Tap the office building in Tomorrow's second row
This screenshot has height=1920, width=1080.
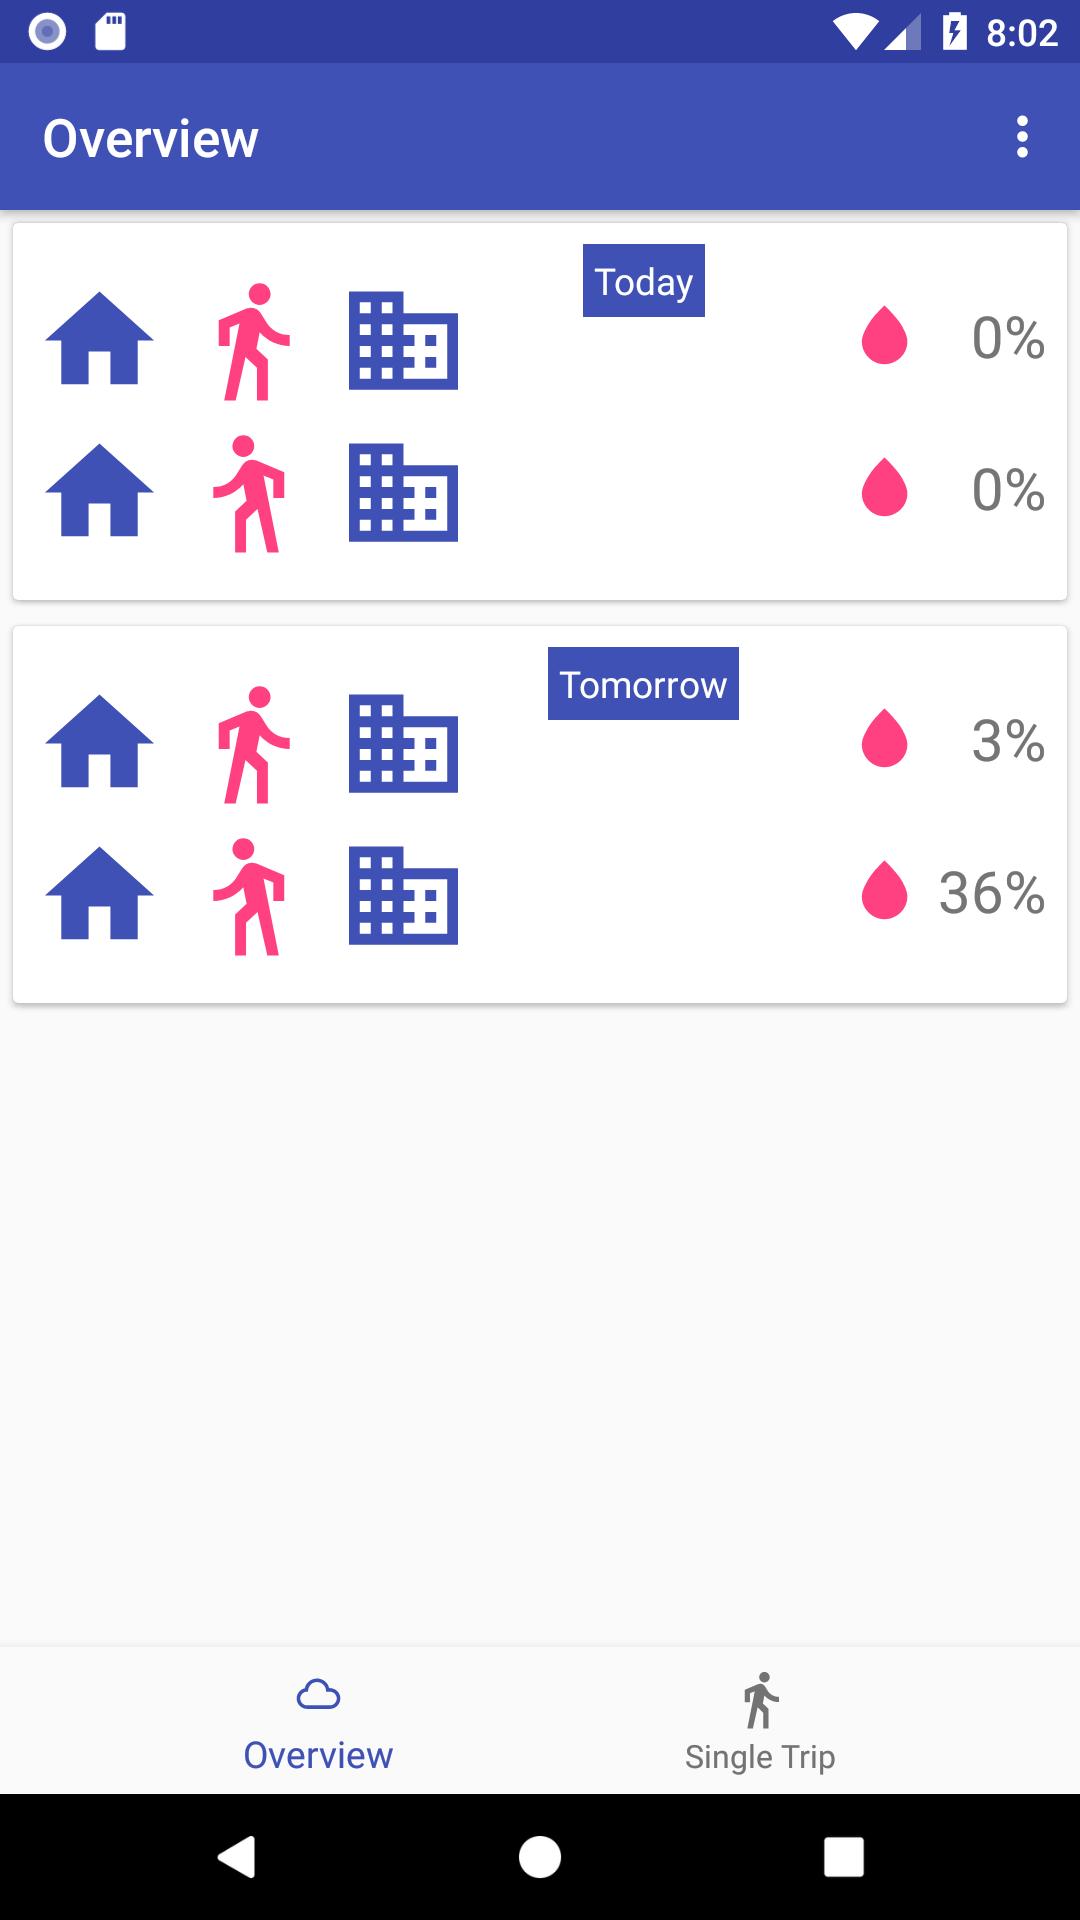coord(403,895)
